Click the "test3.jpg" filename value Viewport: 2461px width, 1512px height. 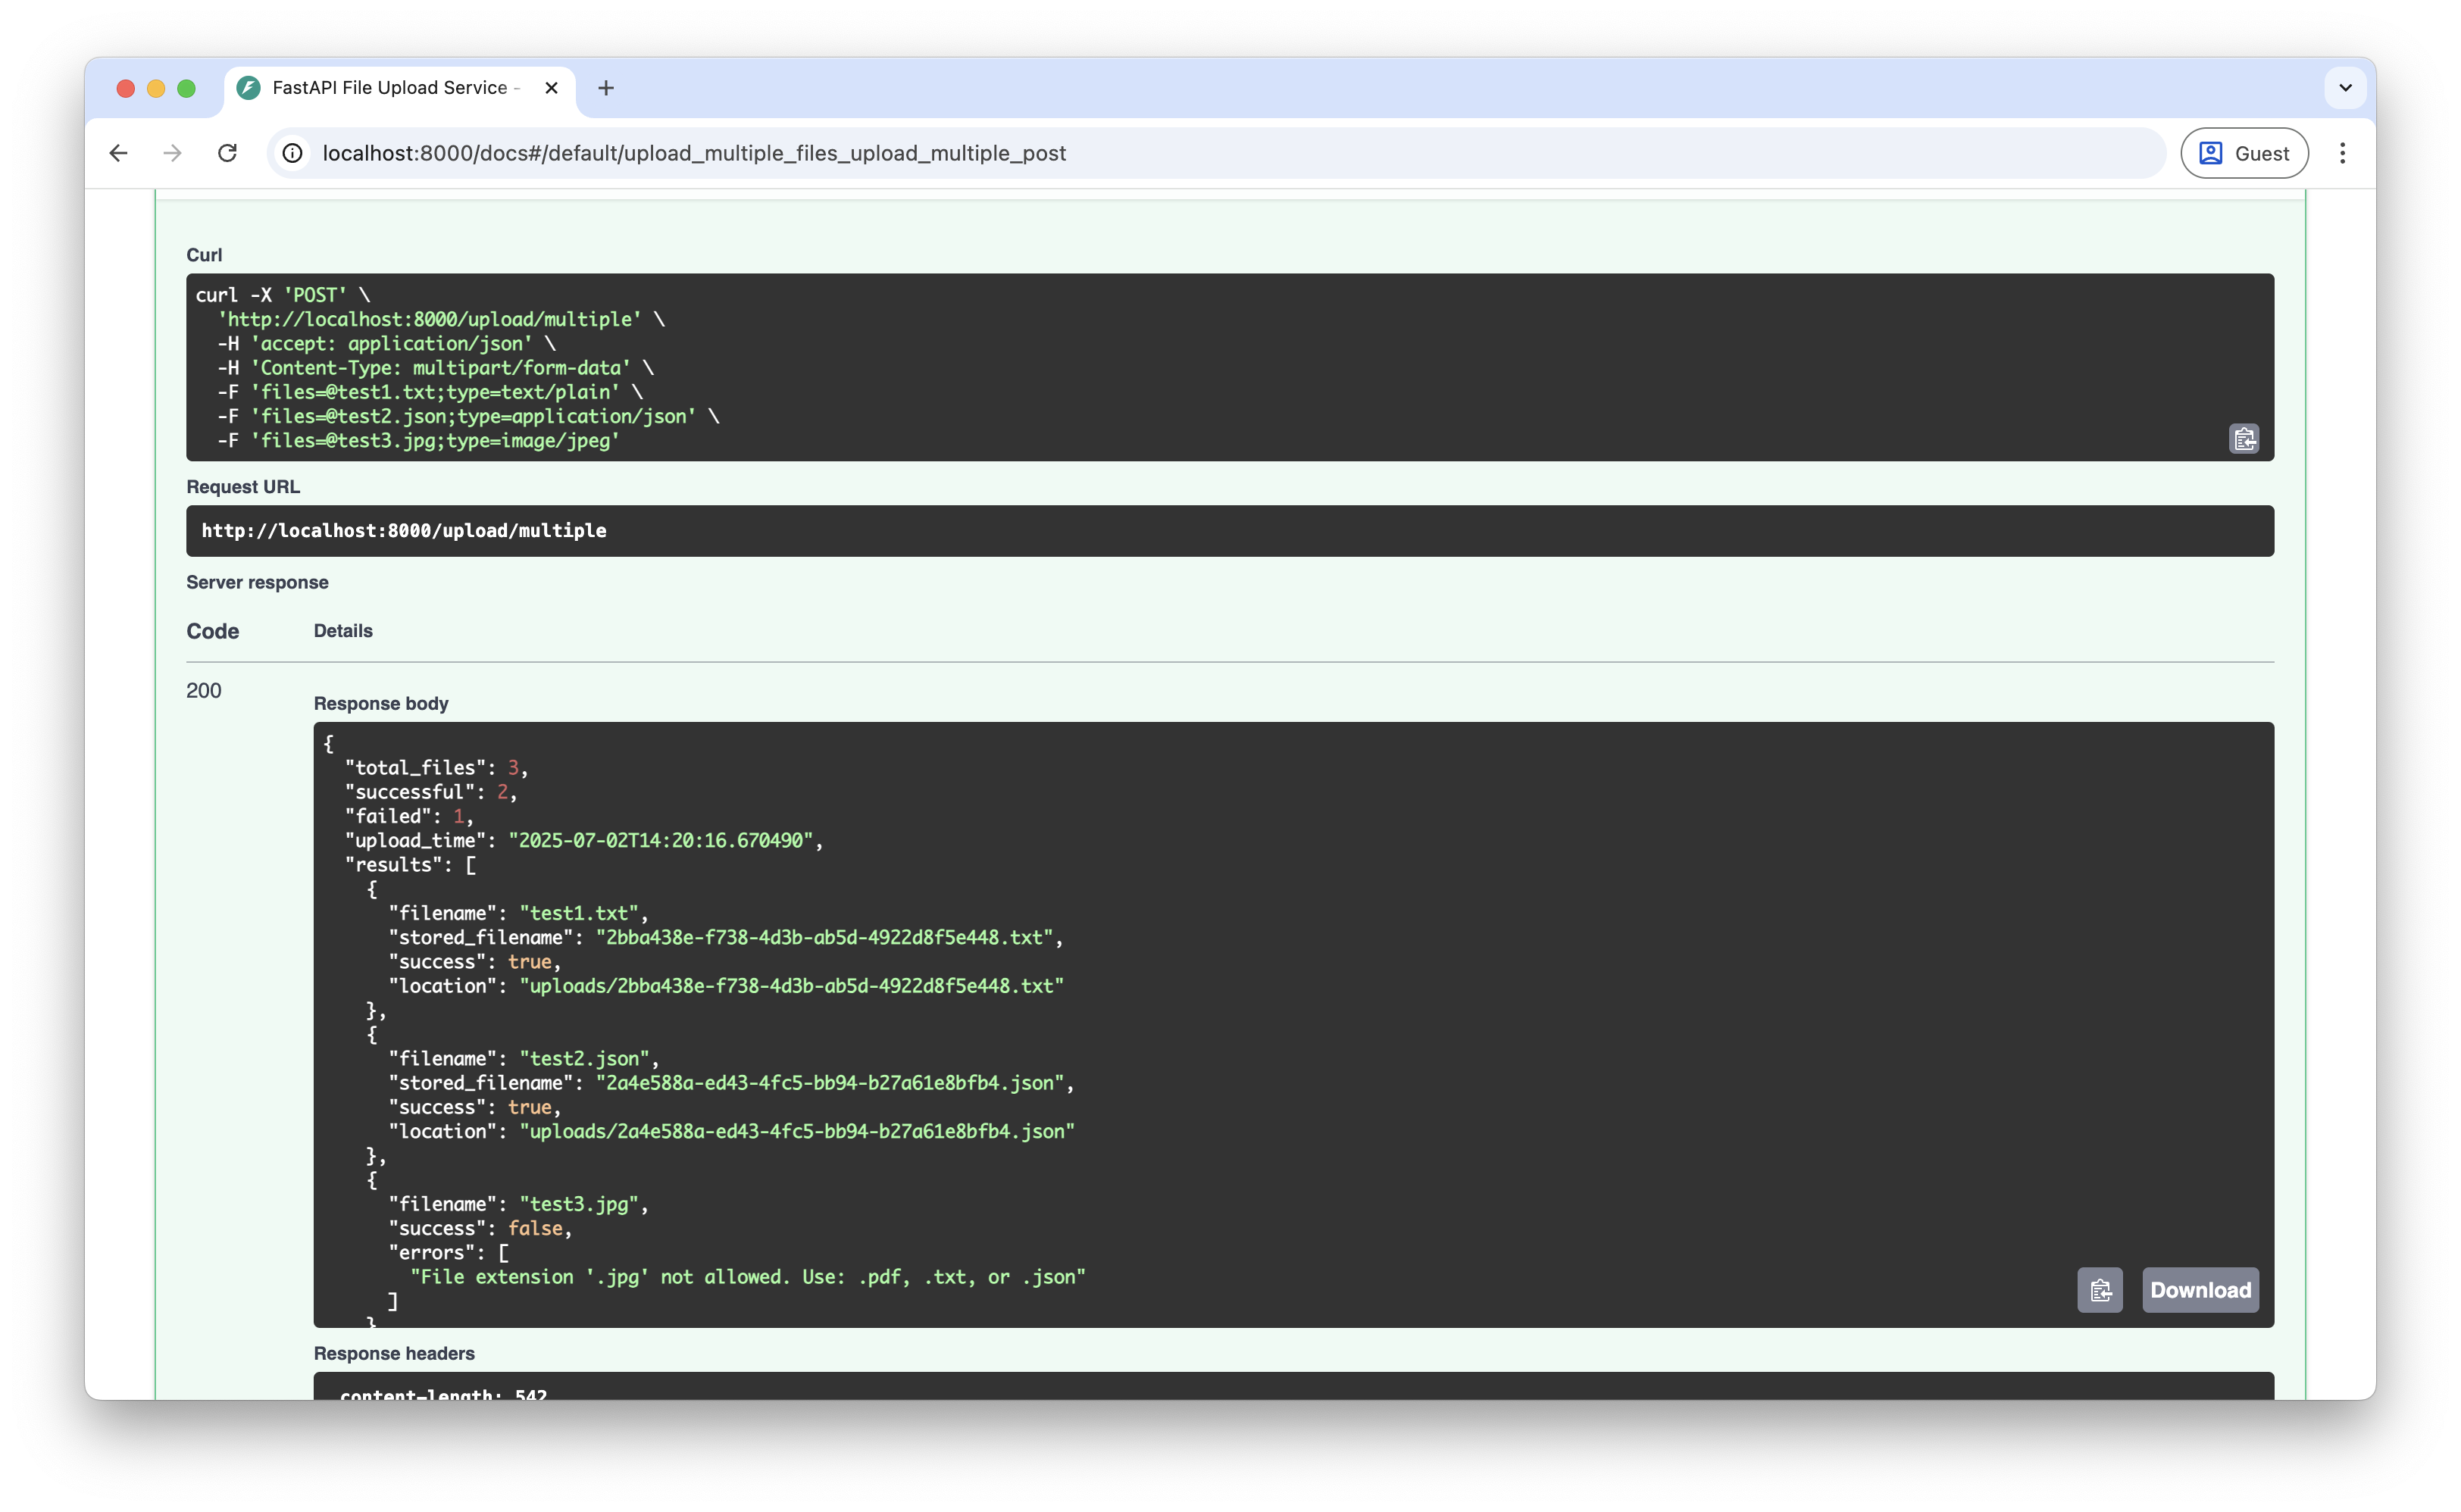click(579, 1204)
